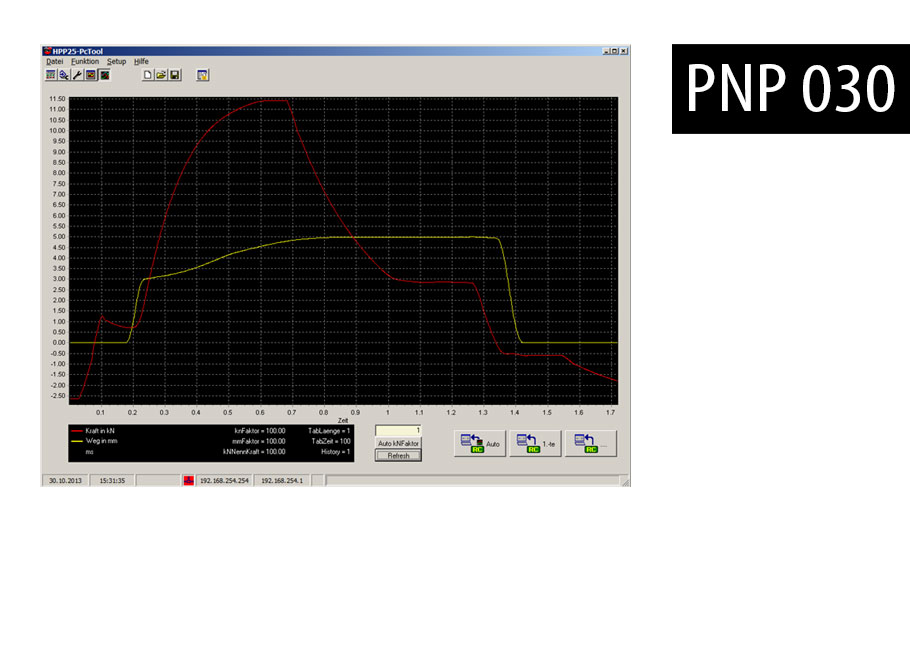The width and height of the screenshot is (910, 660).
Task: Click the RC 1.-te read button
Action: [x=535, y=443]
